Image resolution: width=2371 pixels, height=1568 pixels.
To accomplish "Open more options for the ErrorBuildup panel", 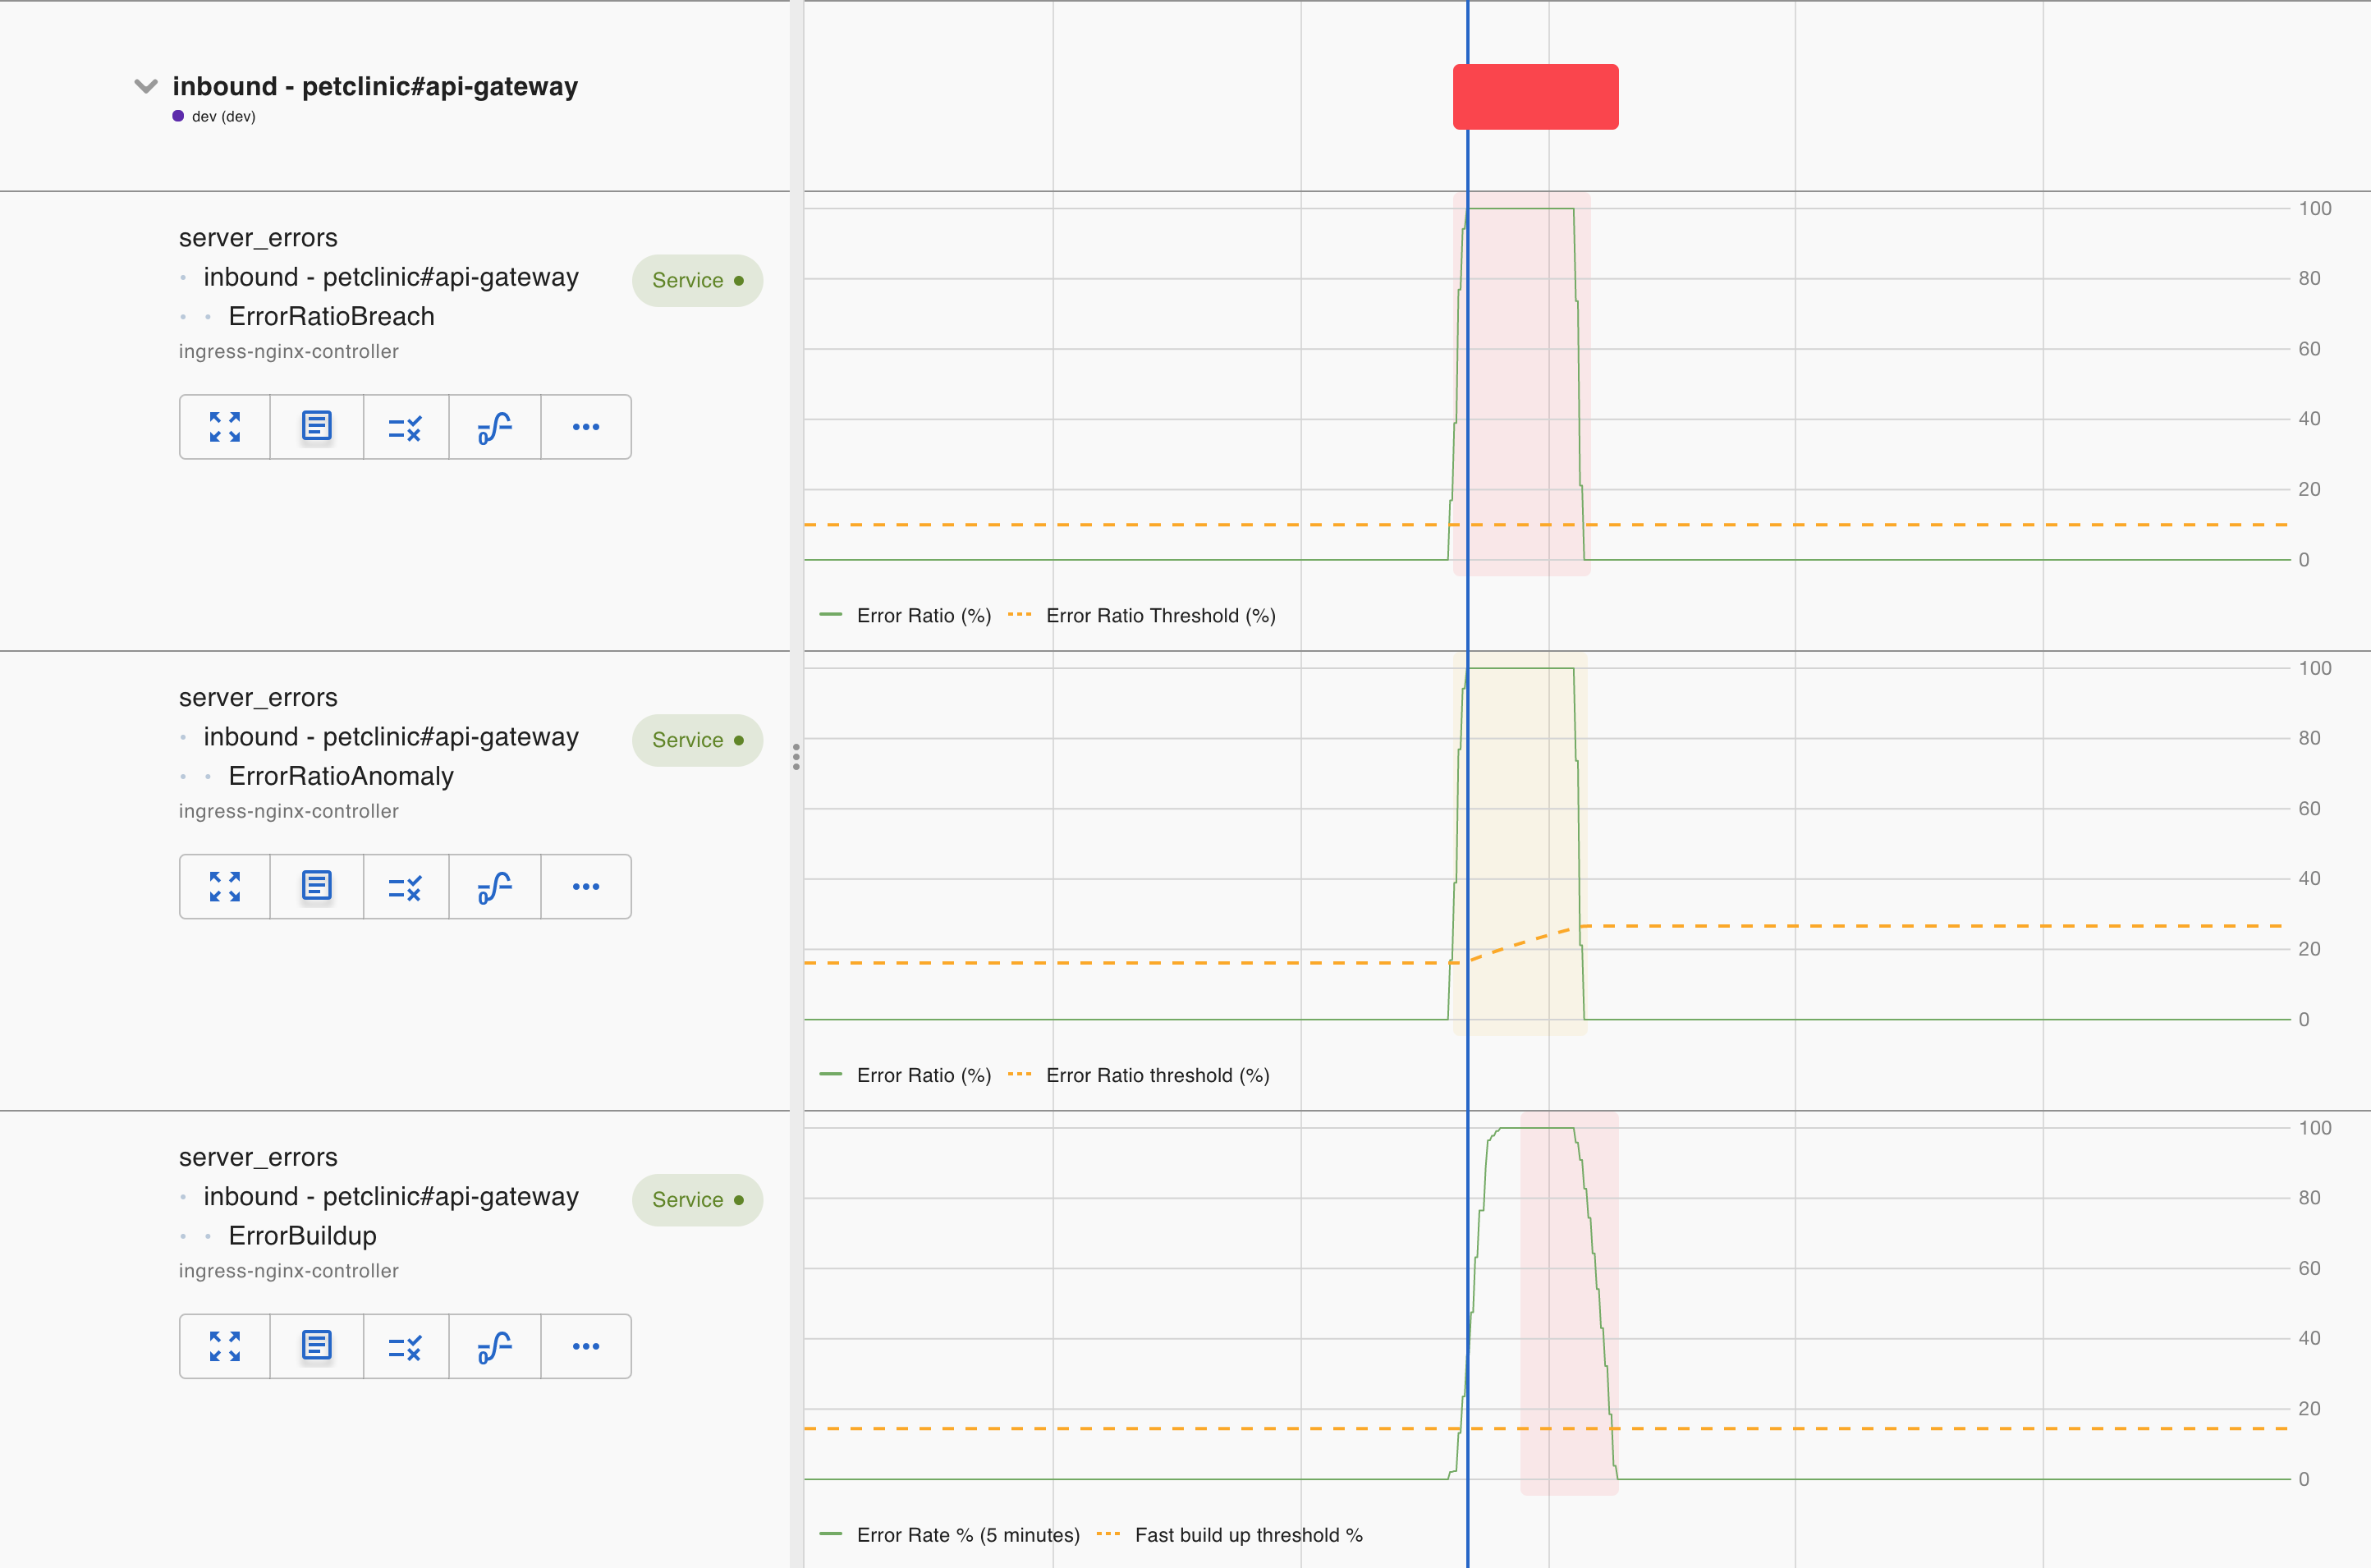I will 586,1346.
